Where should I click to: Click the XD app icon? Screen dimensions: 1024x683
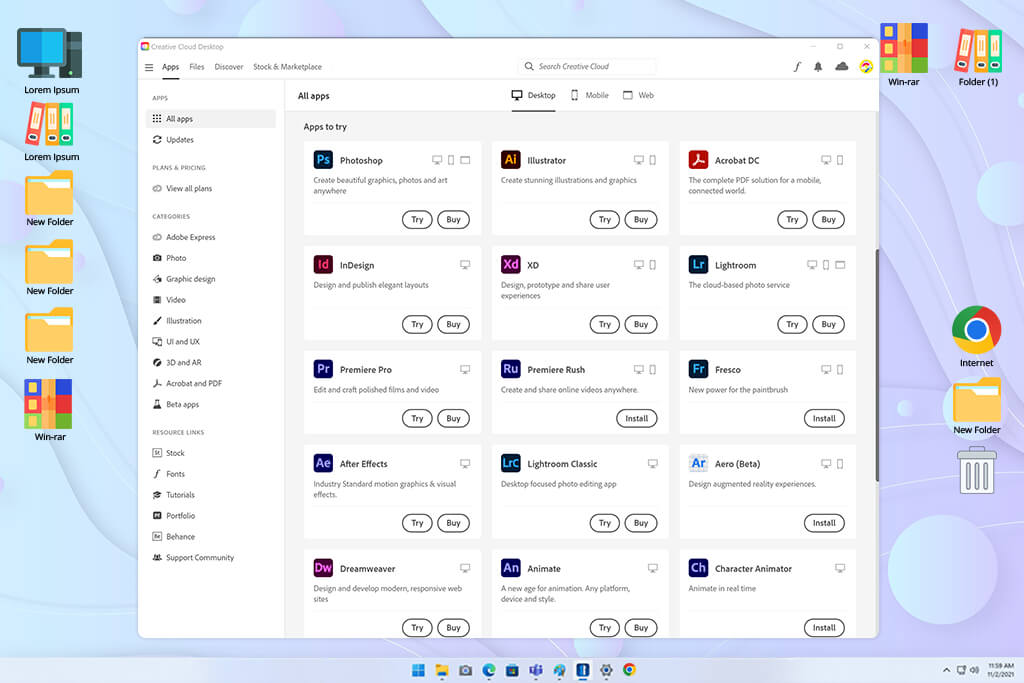pyautogui.click(x=511, y=264)
